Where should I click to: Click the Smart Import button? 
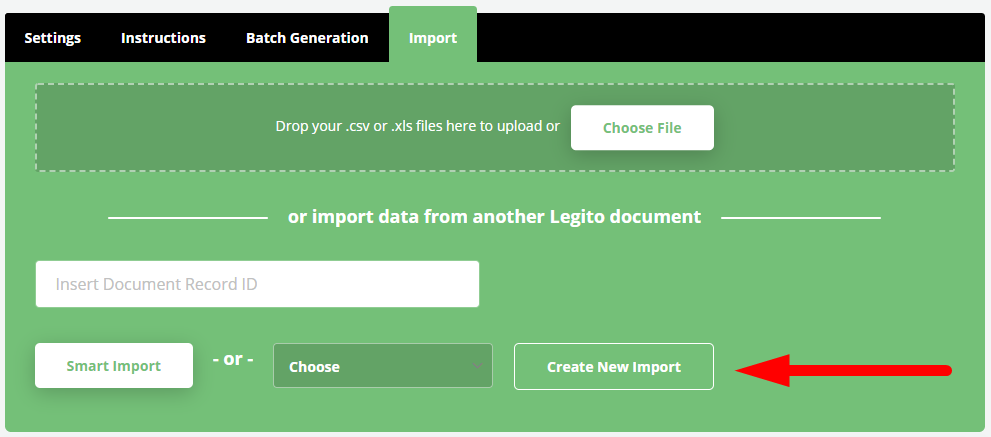(114, 366)
